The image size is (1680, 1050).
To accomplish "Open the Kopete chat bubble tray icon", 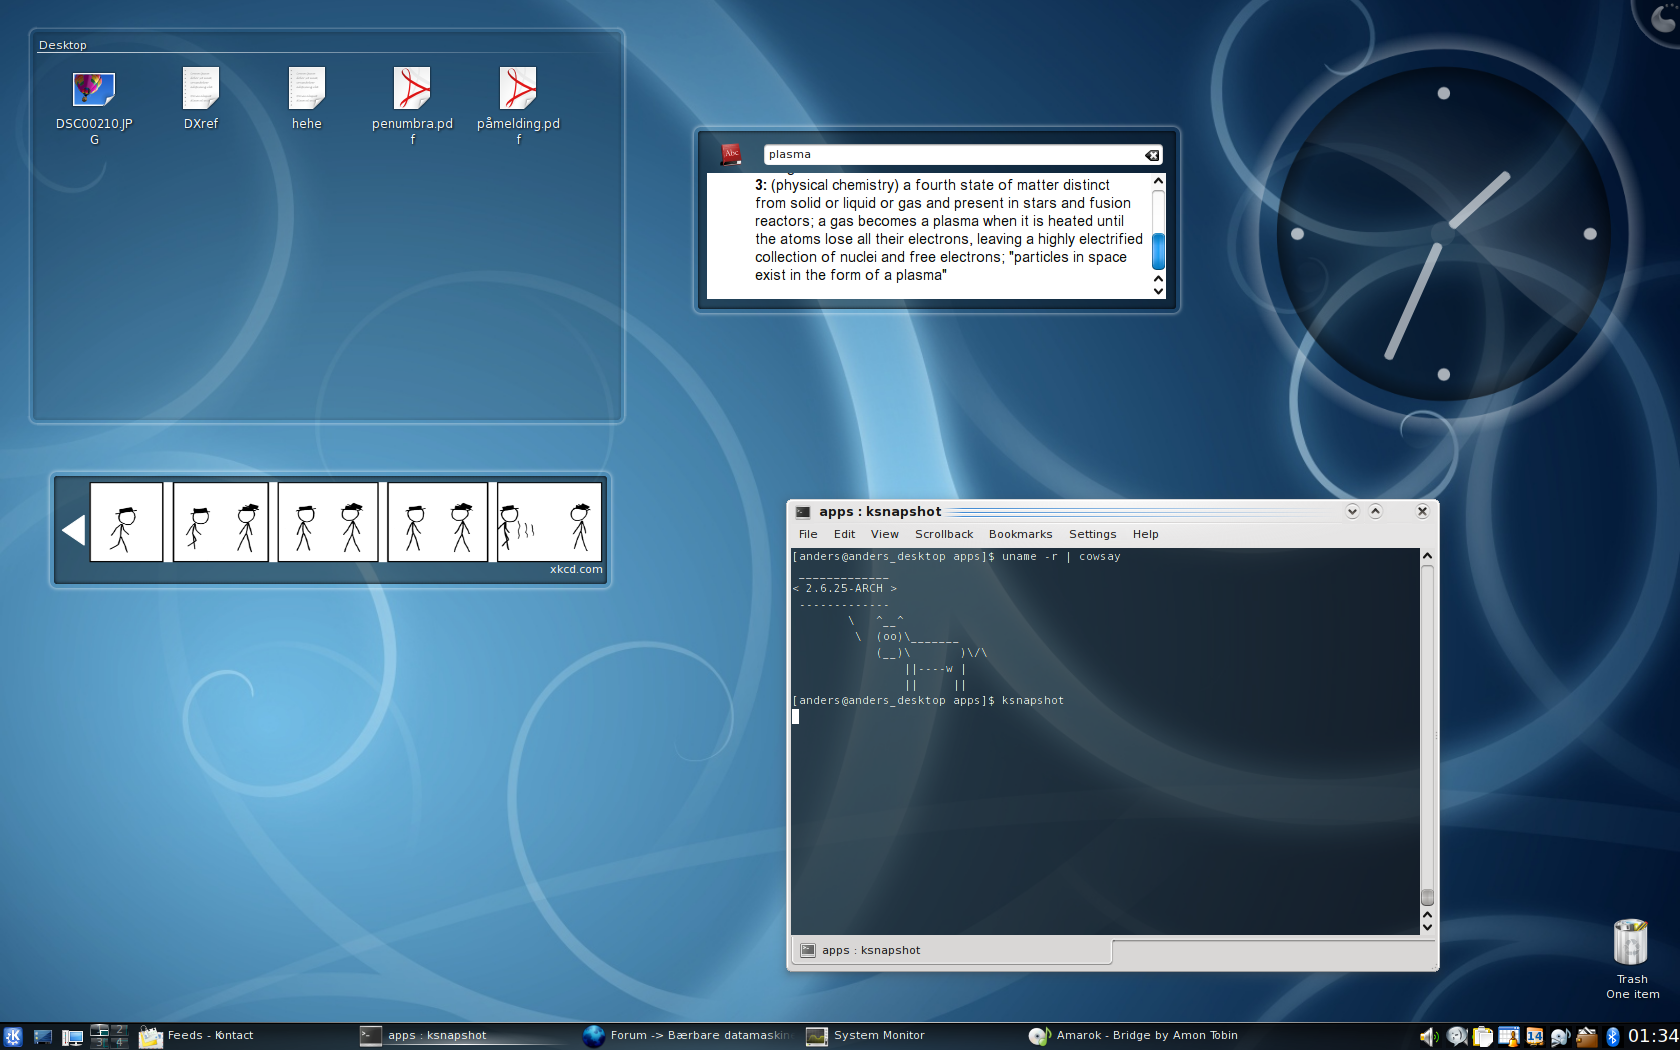I will pos(1457,1037).
